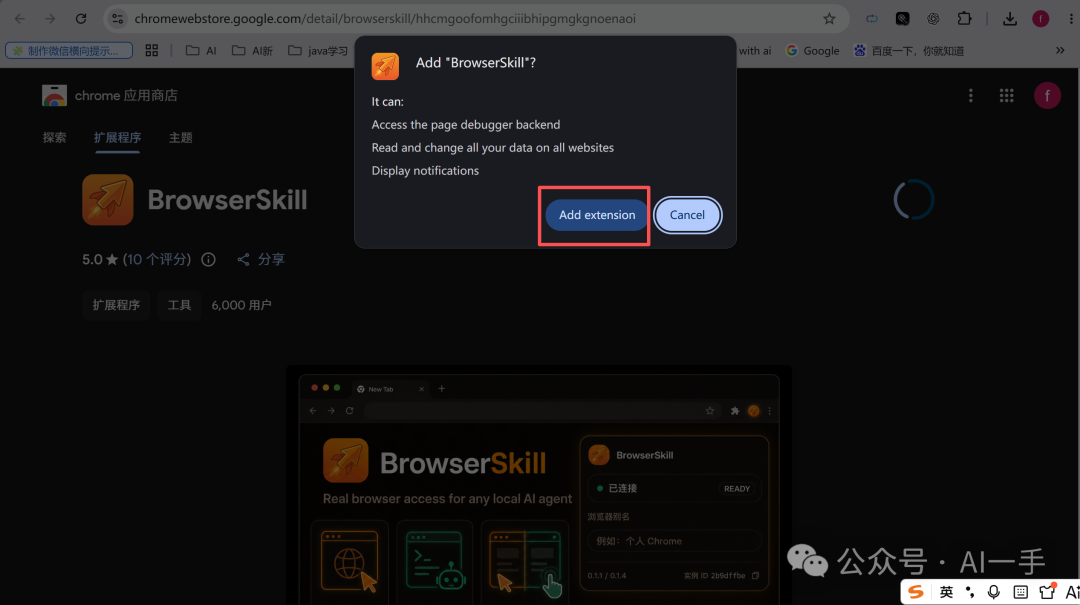Image resolution: width=1080 pixels, height=605 pixels.
Task: Click the BrowserSkill rocket icon on page
Action: coord(107,200)
